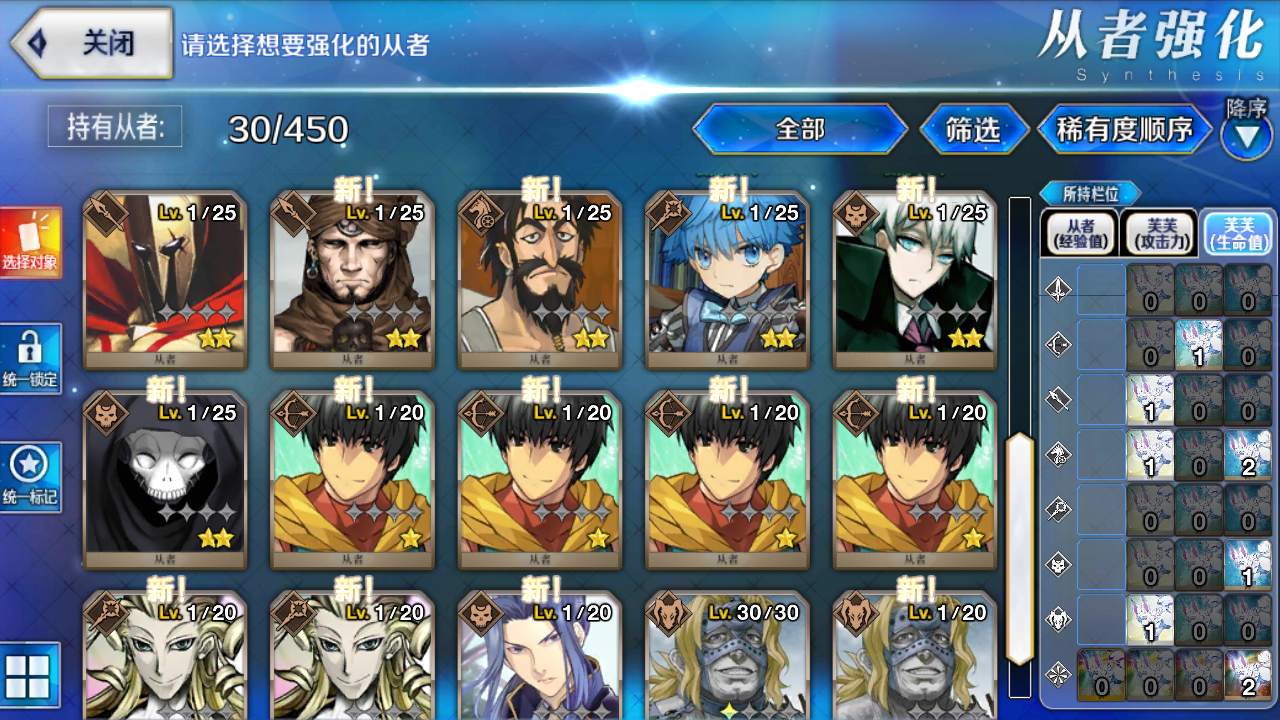This screenshot has width=1280, height=720.
Task: Switch to 从者(经验值) tab
Action: (x=1079, y=234)
